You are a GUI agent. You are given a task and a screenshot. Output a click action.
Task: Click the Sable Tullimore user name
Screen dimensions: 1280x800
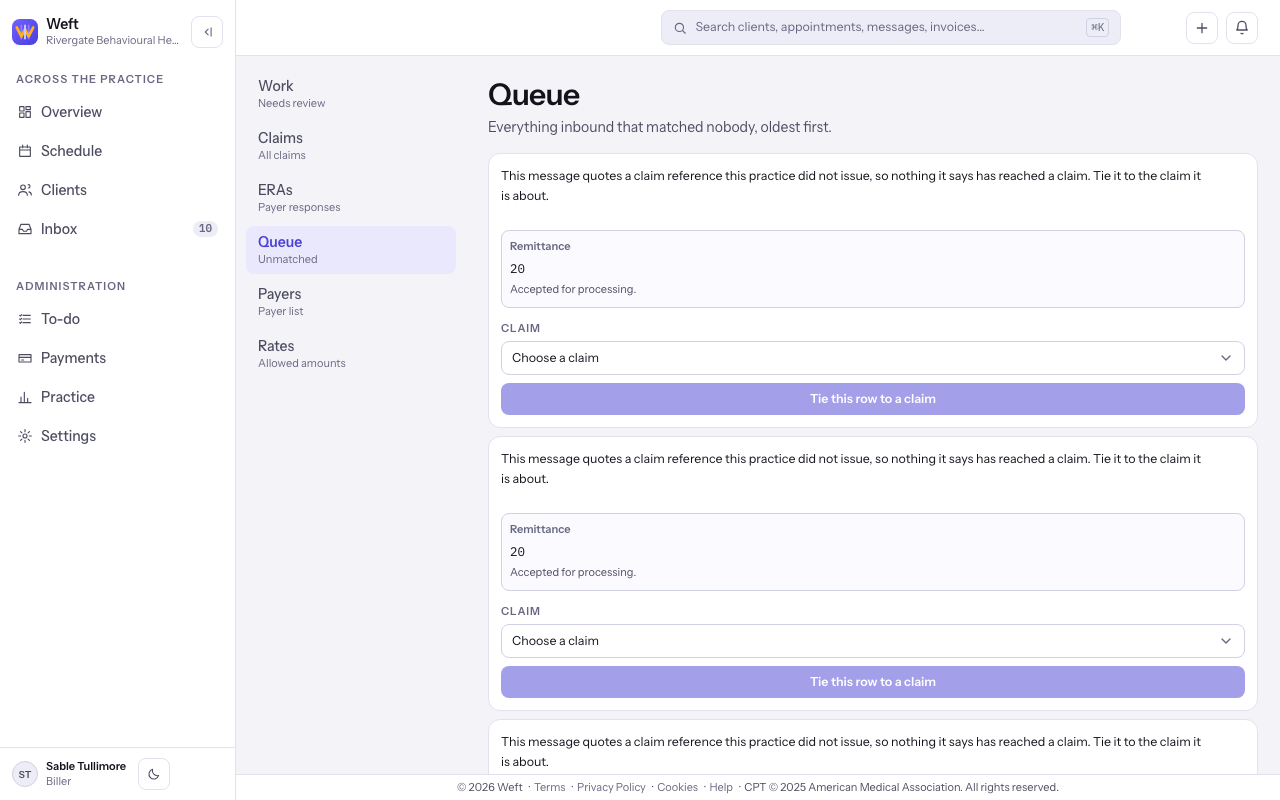[86, 766]
